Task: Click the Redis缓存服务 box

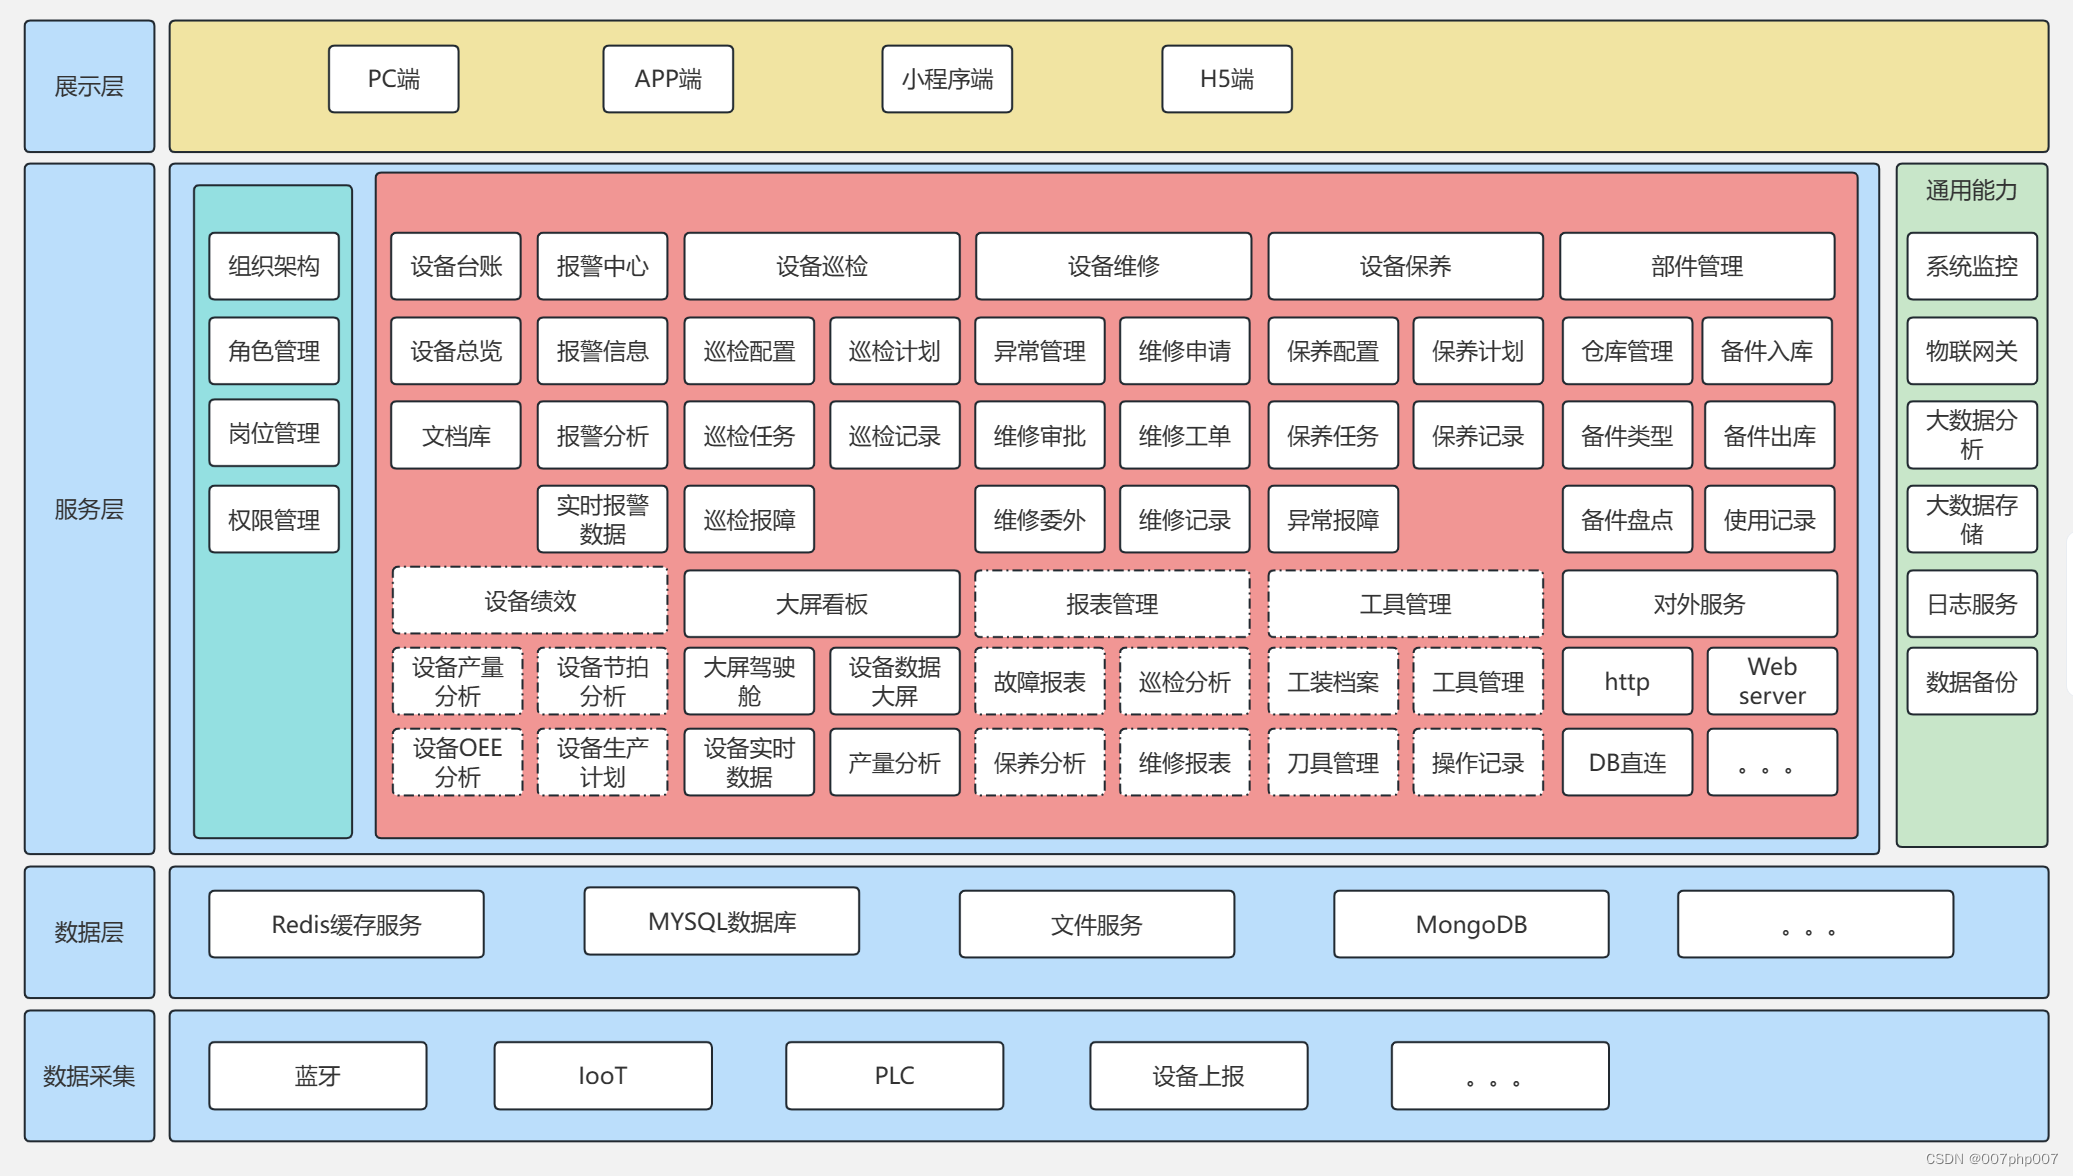Action: 346,924
